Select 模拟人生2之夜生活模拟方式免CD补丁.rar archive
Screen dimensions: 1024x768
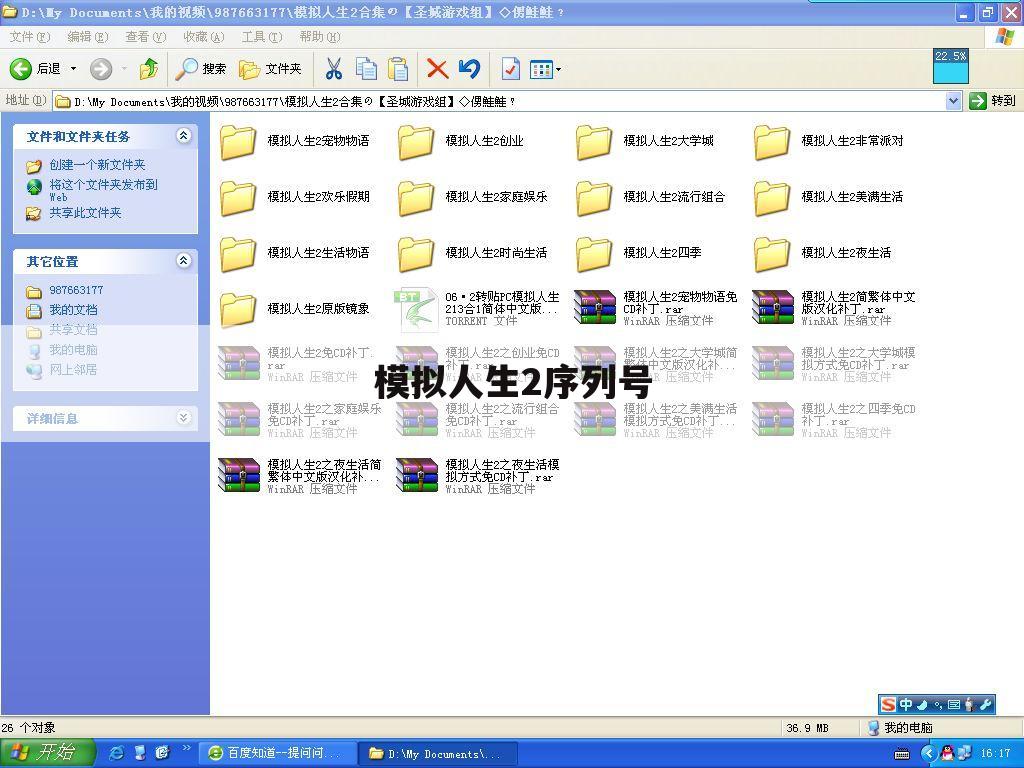(x=479, y=476)
